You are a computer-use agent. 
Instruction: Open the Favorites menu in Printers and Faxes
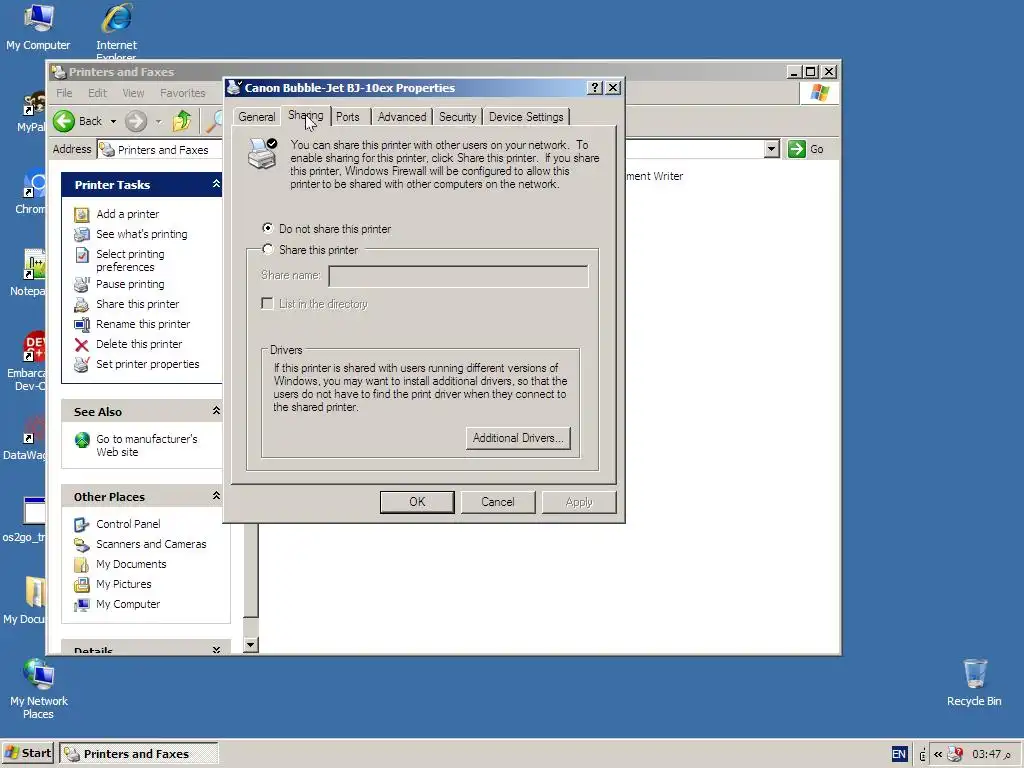click(x=183, y=93)
